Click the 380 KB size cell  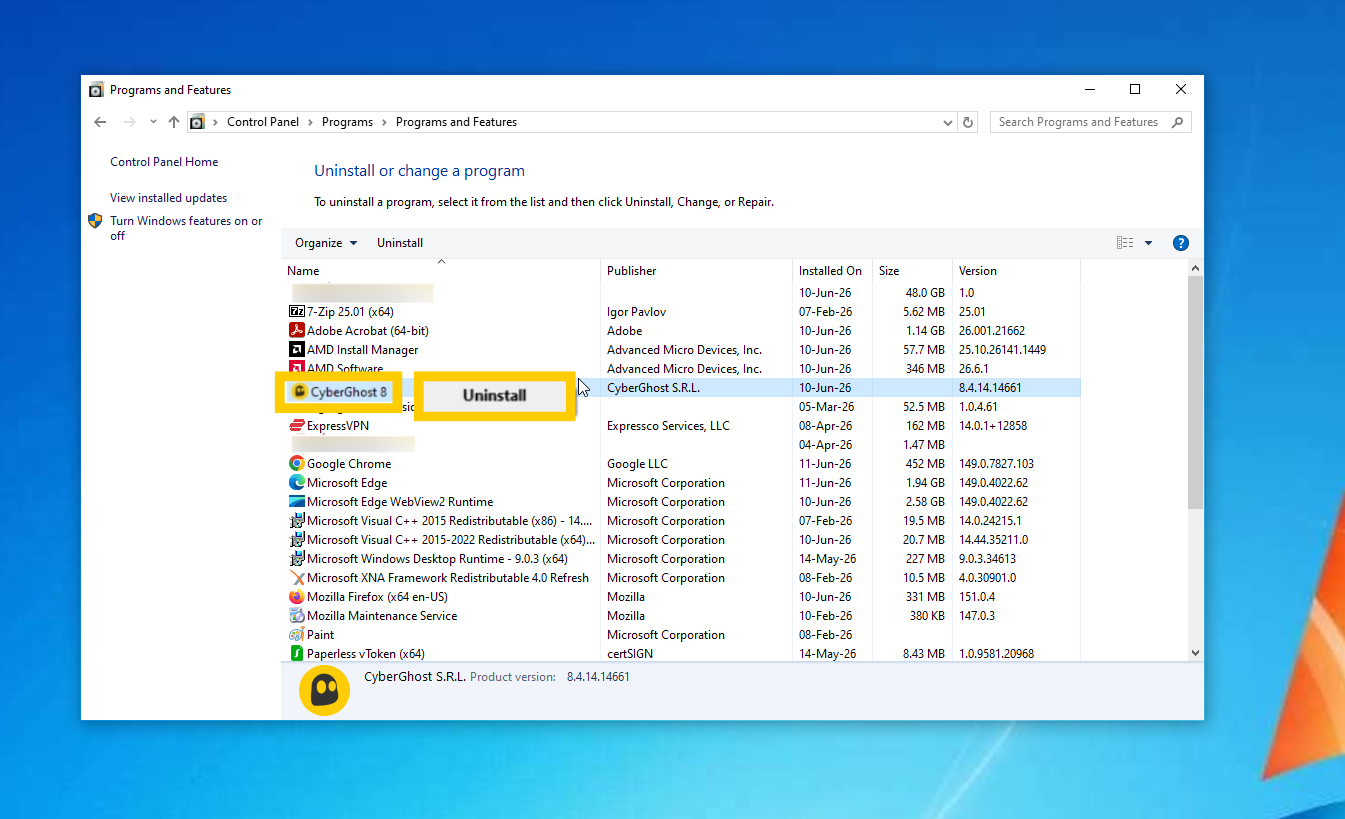pos(927,616)
